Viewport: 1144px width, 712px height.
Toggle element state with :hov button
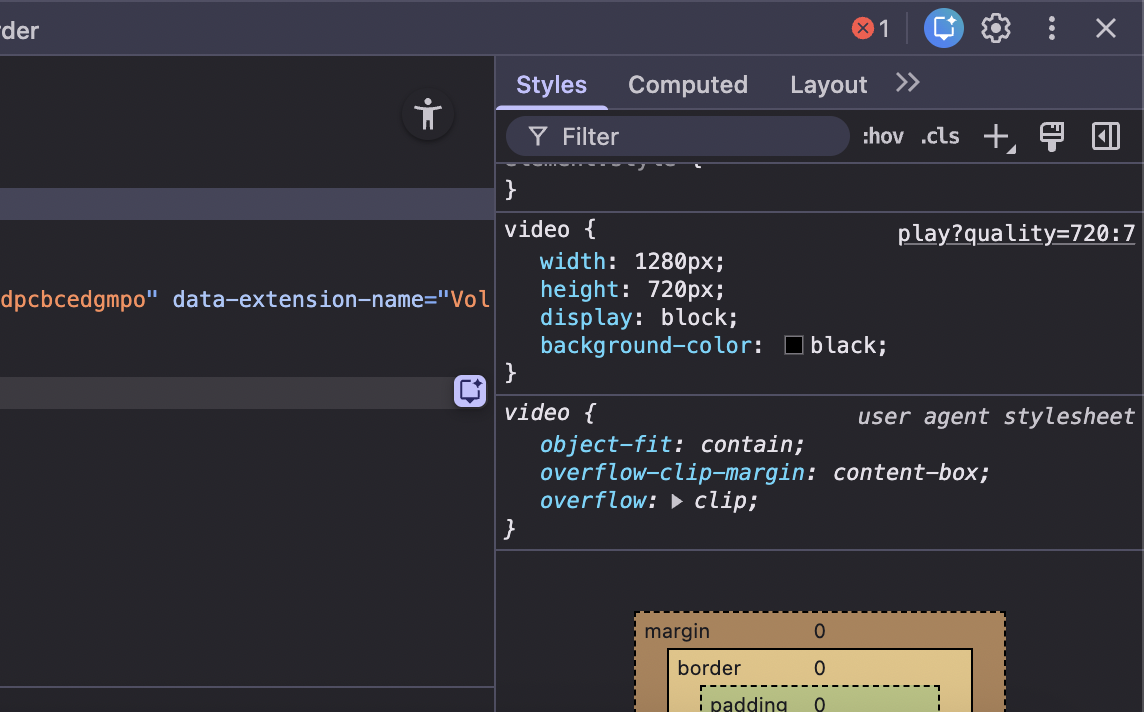(882, 137)
